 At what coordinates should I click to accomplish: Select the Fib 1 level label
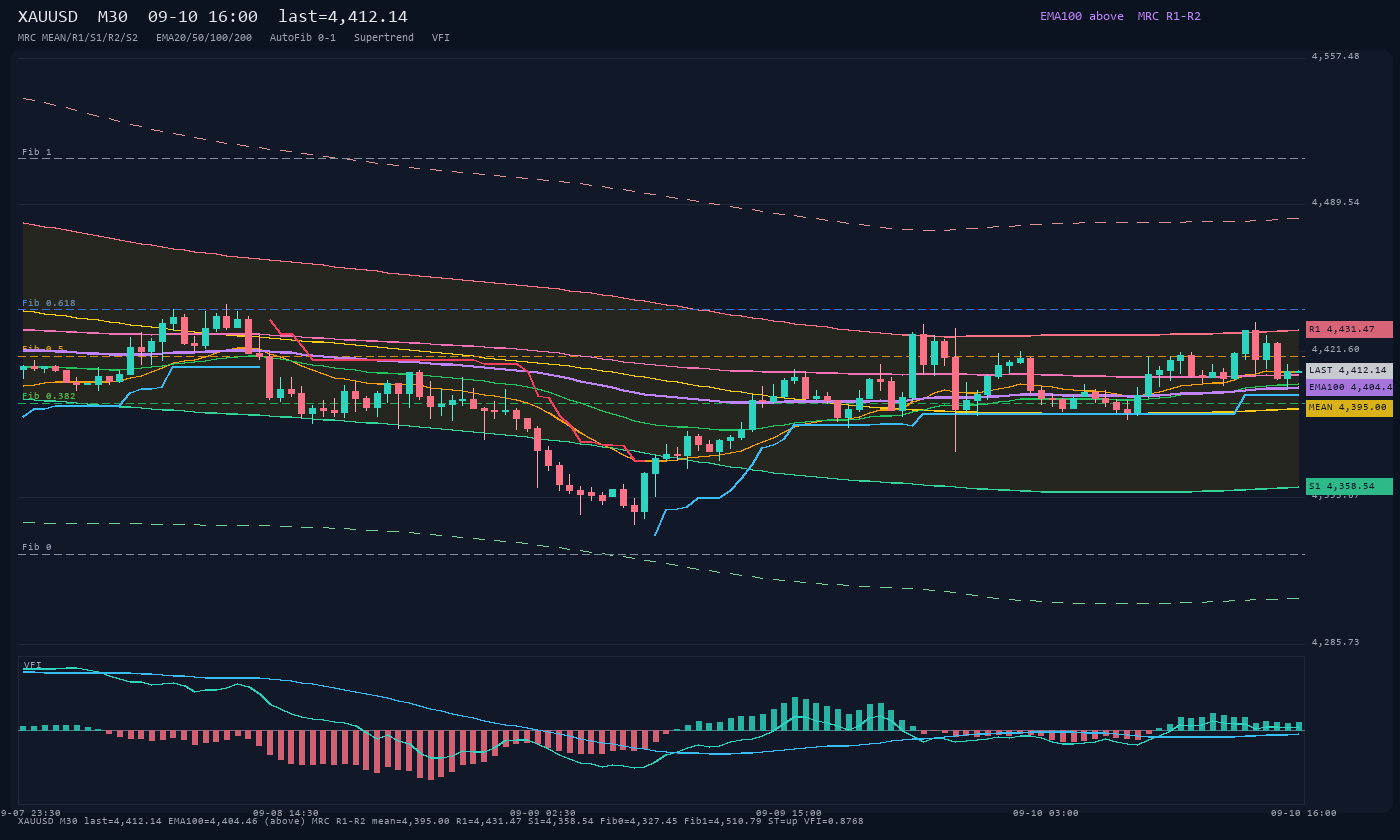(37, 152)
